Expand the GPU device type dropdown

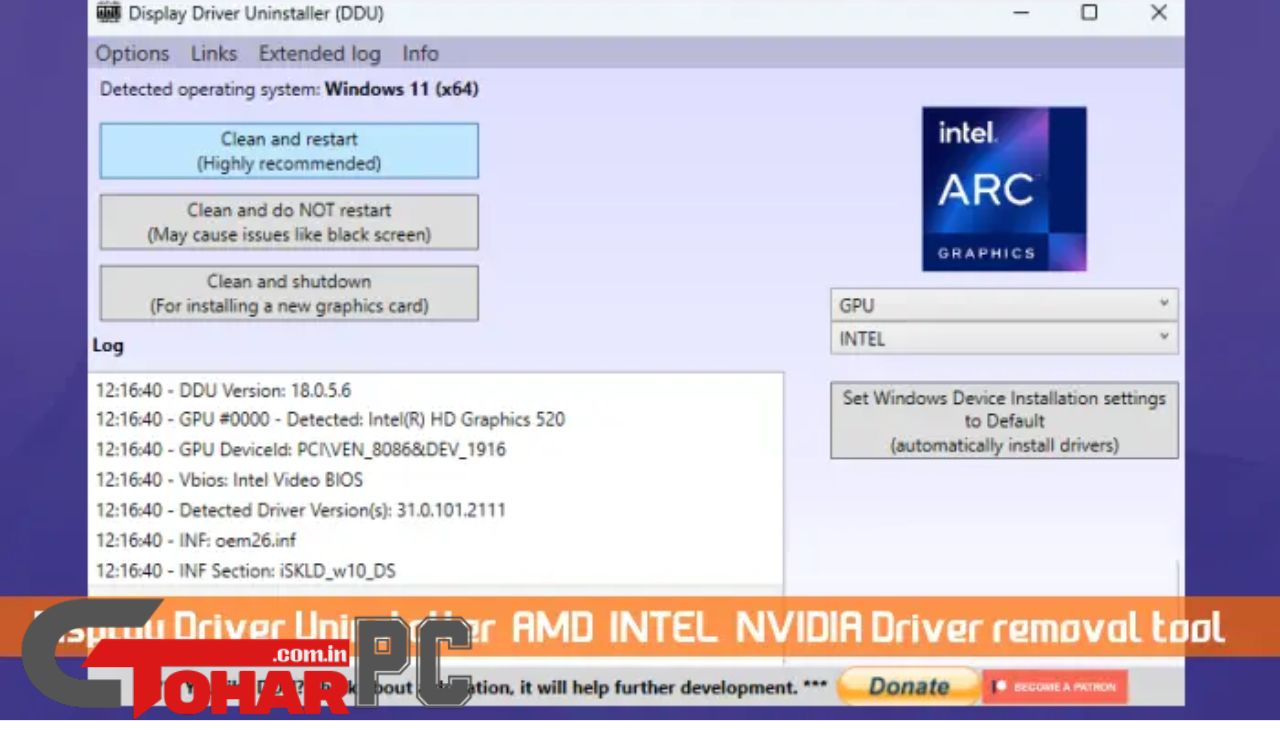click(x=1004, y=305)
